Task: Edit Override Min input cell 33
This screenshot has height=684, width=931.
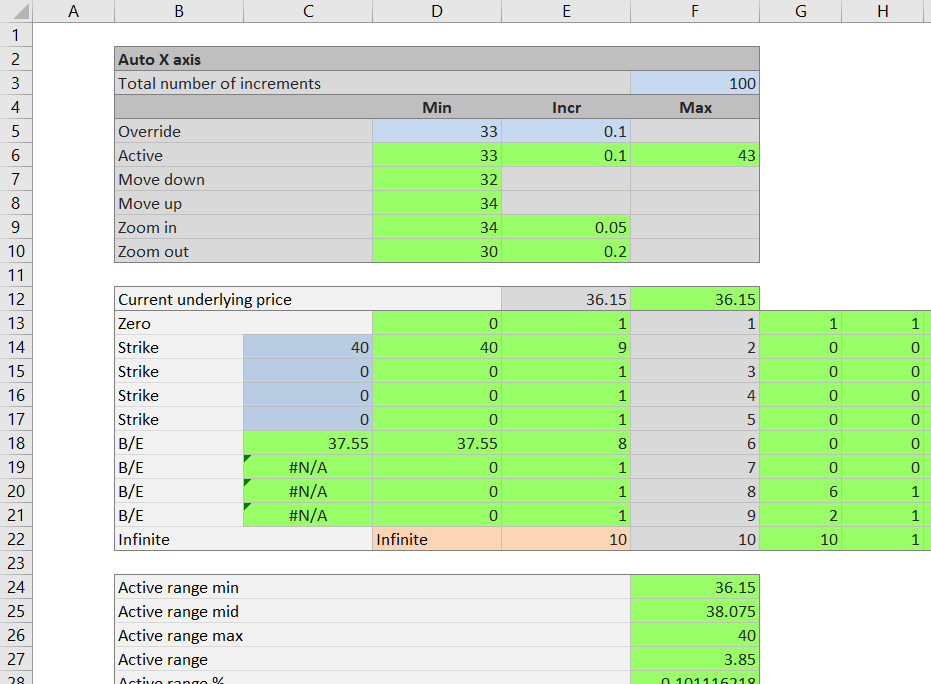Action: [x=437, y=131]
